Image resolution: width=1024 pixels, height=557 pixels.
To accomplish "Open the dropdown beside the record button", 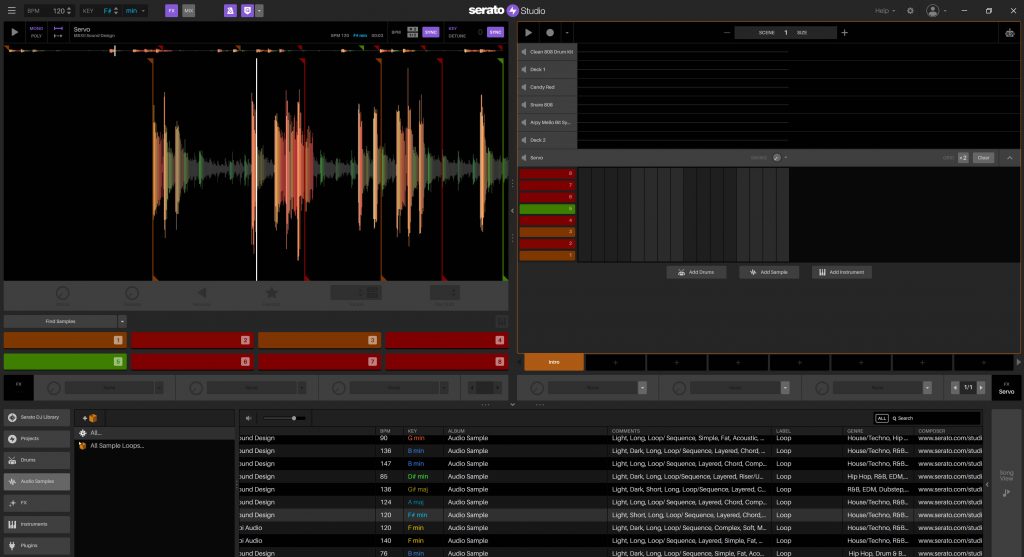I will tap(566, 33).
